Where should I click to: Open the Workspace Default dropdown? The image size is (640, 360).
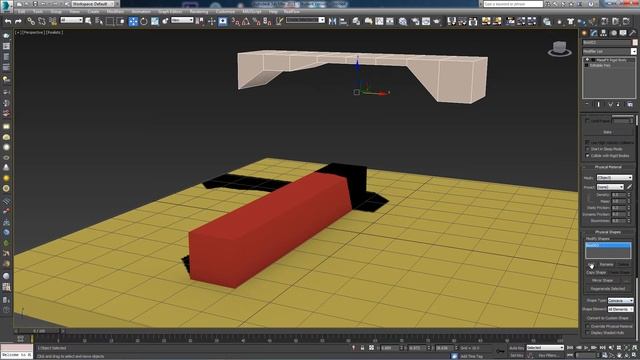[x=93, y=4]
